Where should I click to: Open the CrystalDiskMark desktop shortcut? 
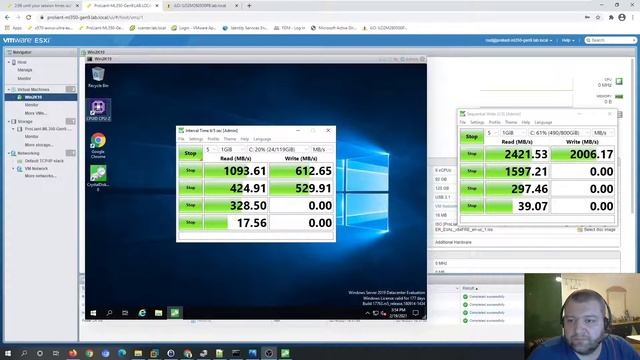(98, 177)
